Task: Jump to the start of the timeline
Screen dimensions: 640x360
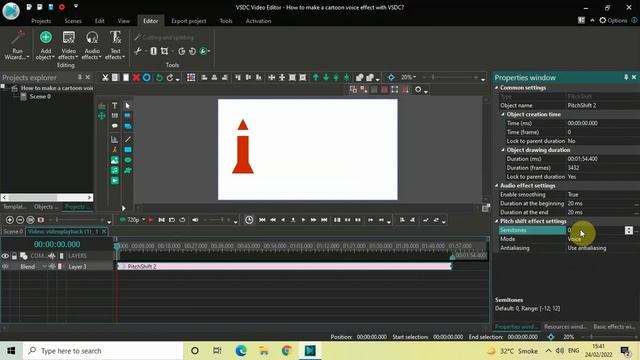Action: (262, 220)
